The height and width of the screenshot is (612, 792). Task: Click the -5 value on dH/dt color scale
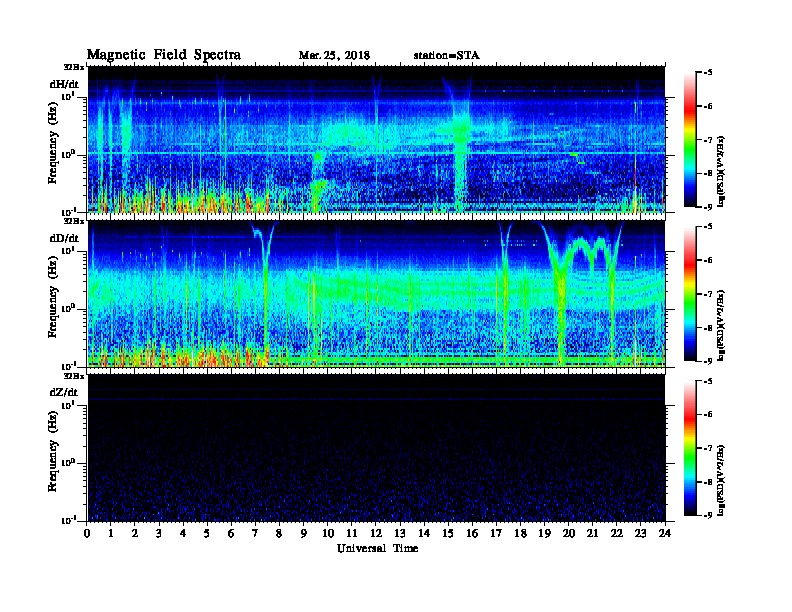click(708, 73)
